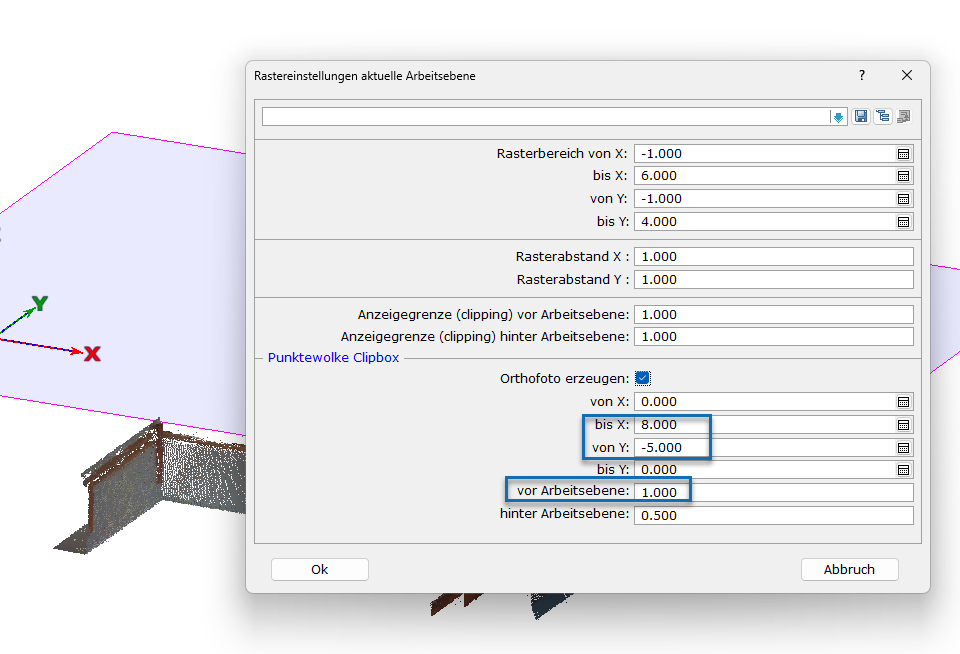The height and width of the screenshot is (654, 960).
Task: Click the grayed-out preset manager icon
Action: point(904,117)
